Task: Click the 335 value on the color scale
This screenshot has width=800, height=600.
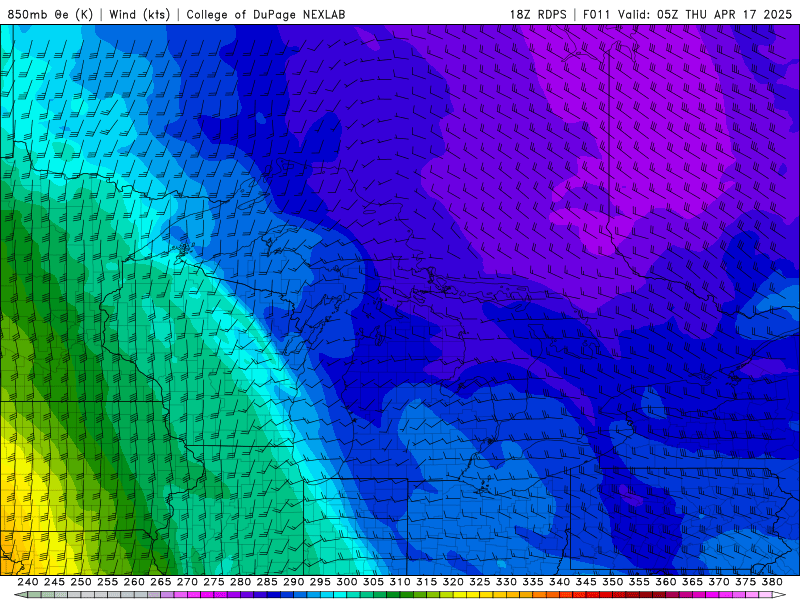Action: coord(533,582)
